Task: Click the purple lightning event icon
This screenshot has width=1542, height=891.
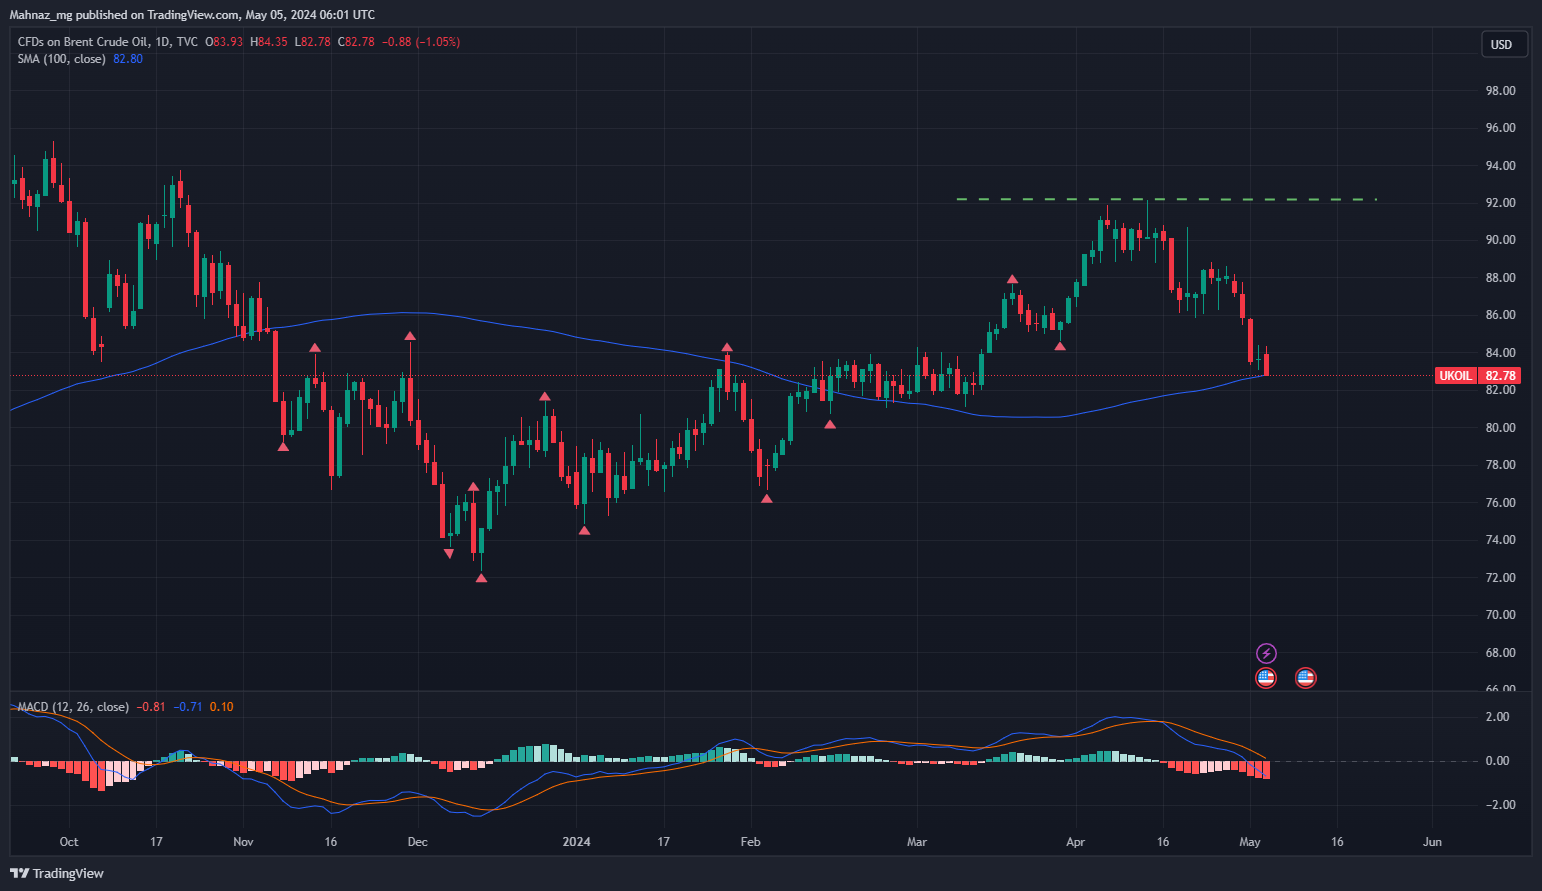Action: point(1266,653)
